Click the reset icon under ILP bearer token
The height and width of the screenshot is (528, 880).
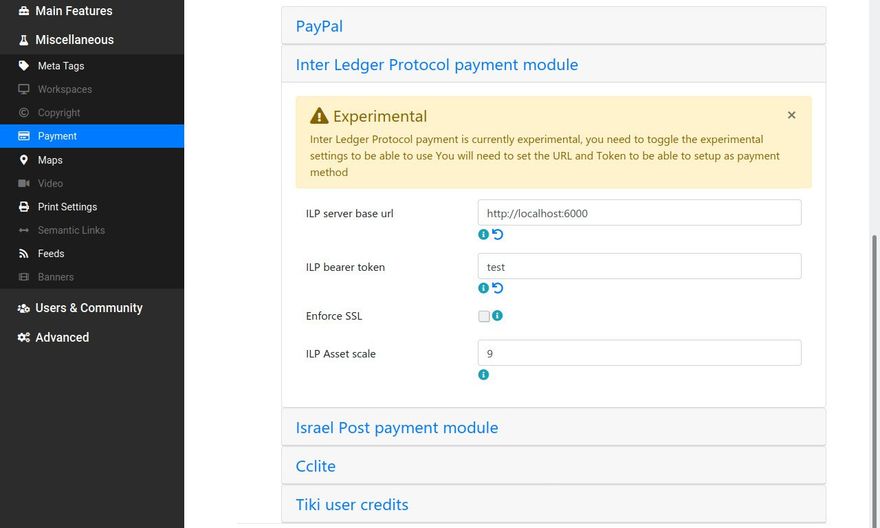coord(498,288)
